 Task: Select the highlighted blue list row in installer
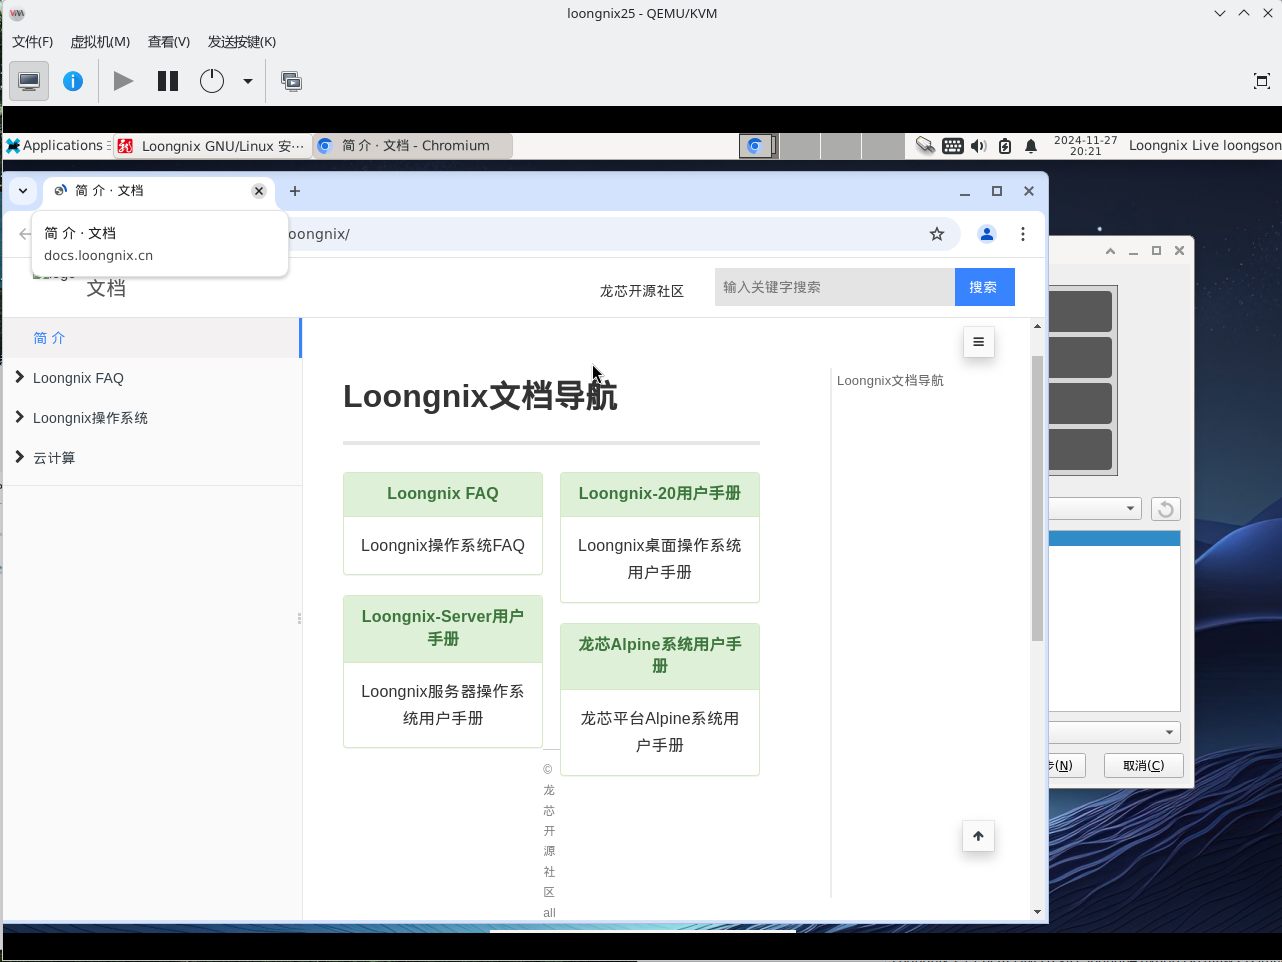tap(1114, 539)
